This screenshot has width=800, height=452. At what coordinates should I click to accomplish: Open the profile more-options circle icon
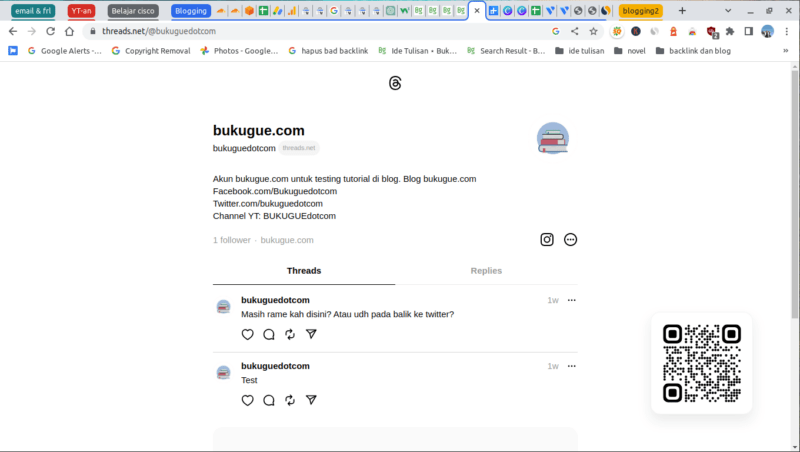pyautogui.click(x=570, y=239)
